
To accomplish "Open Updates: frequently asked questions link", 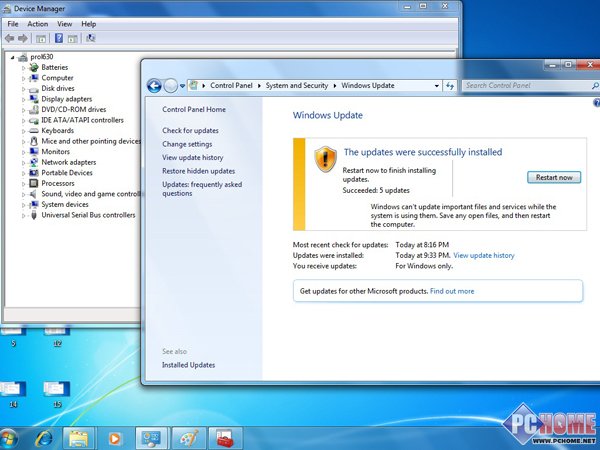I will coord(202,189).
